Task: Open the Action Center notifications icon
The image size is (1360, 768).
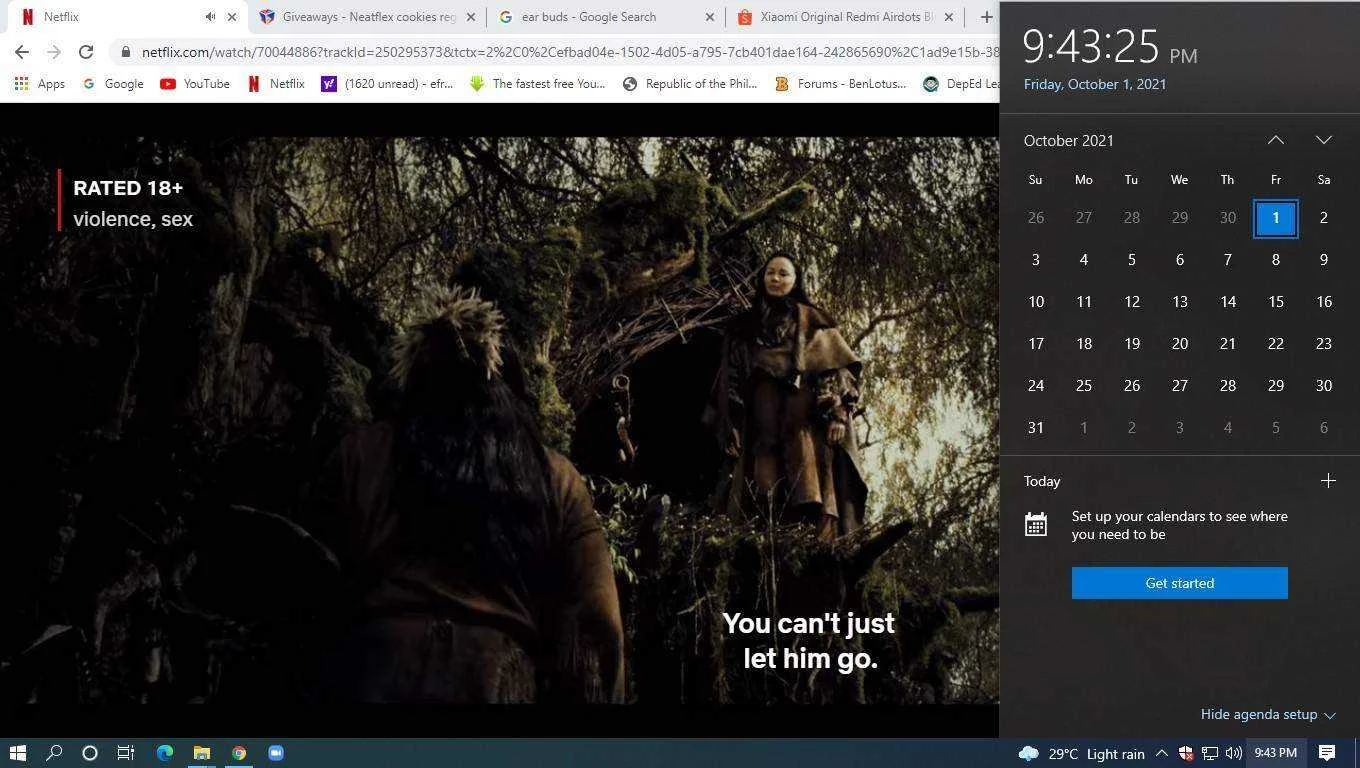Action: coord(1327,753)
